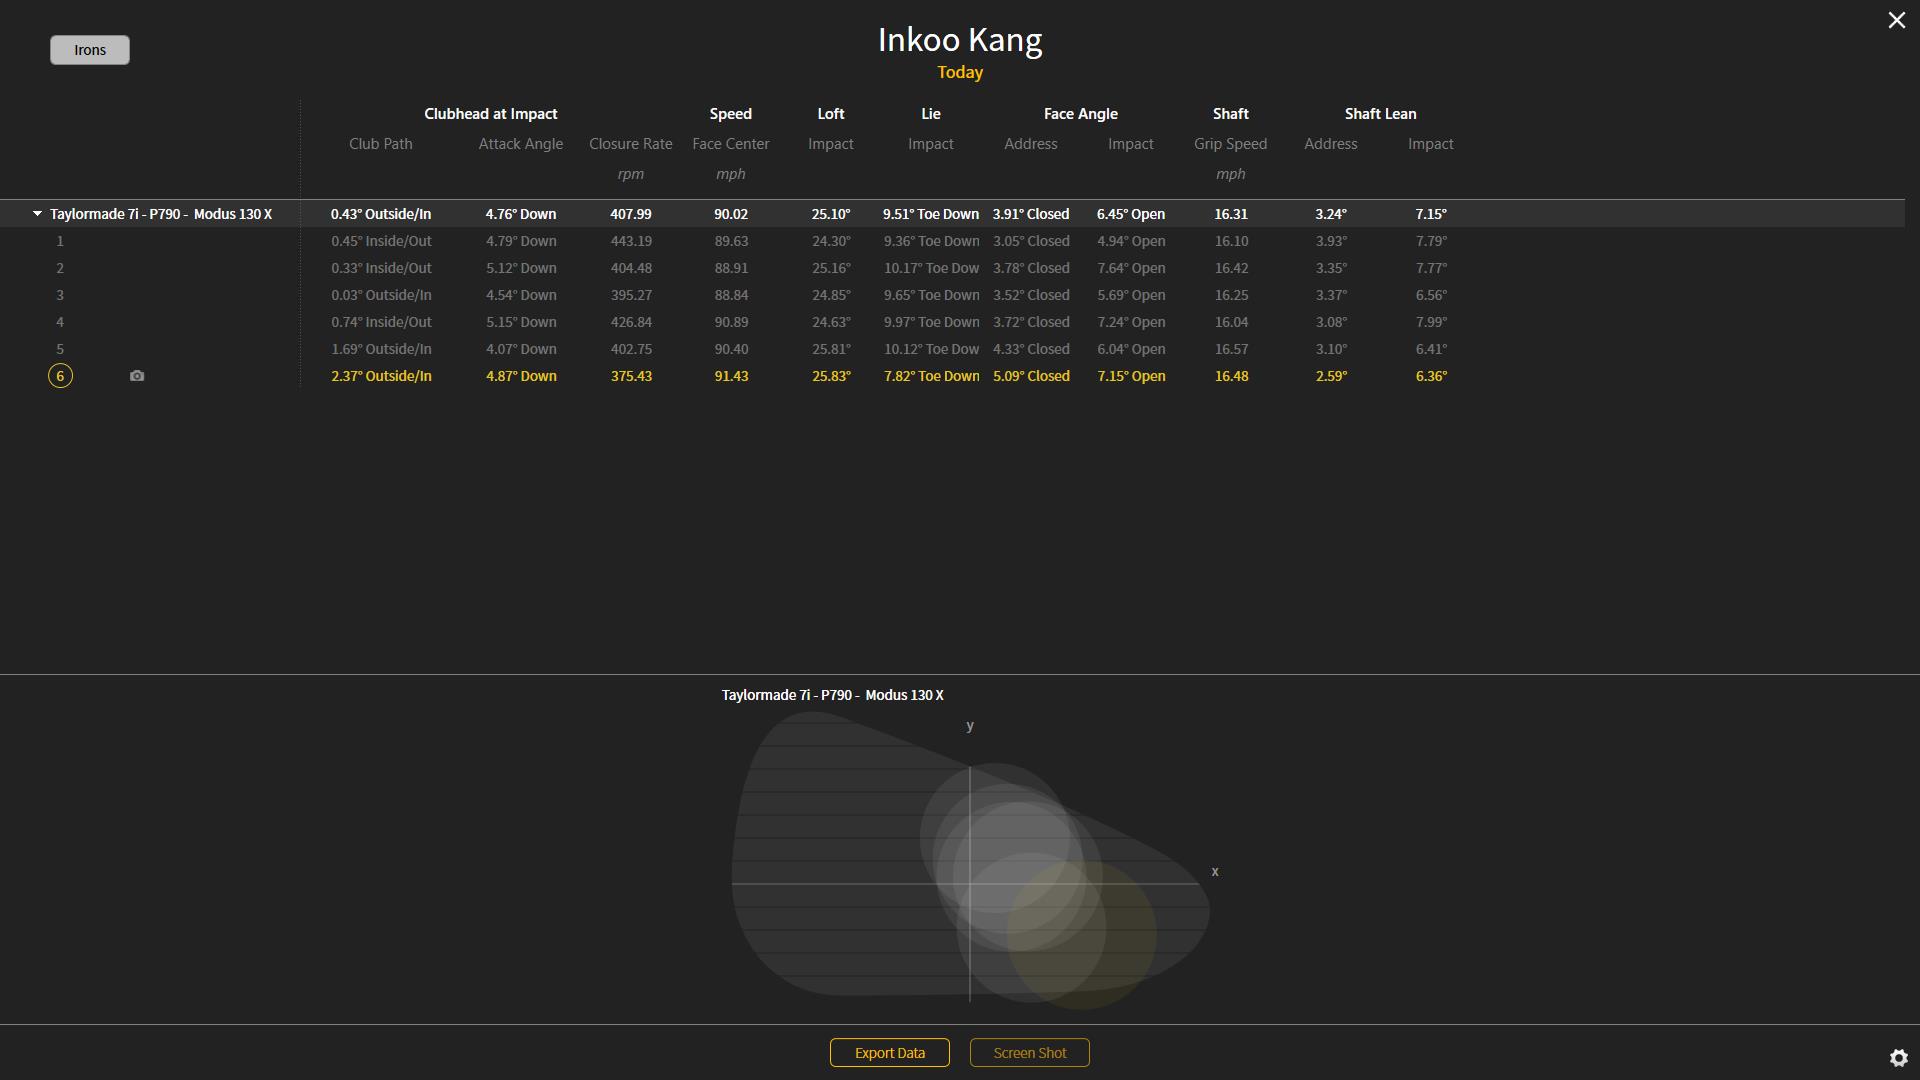Viewport: 1920px width, 1080px height.
Task: Select shot row 1
Action: (x=952, y=241)
